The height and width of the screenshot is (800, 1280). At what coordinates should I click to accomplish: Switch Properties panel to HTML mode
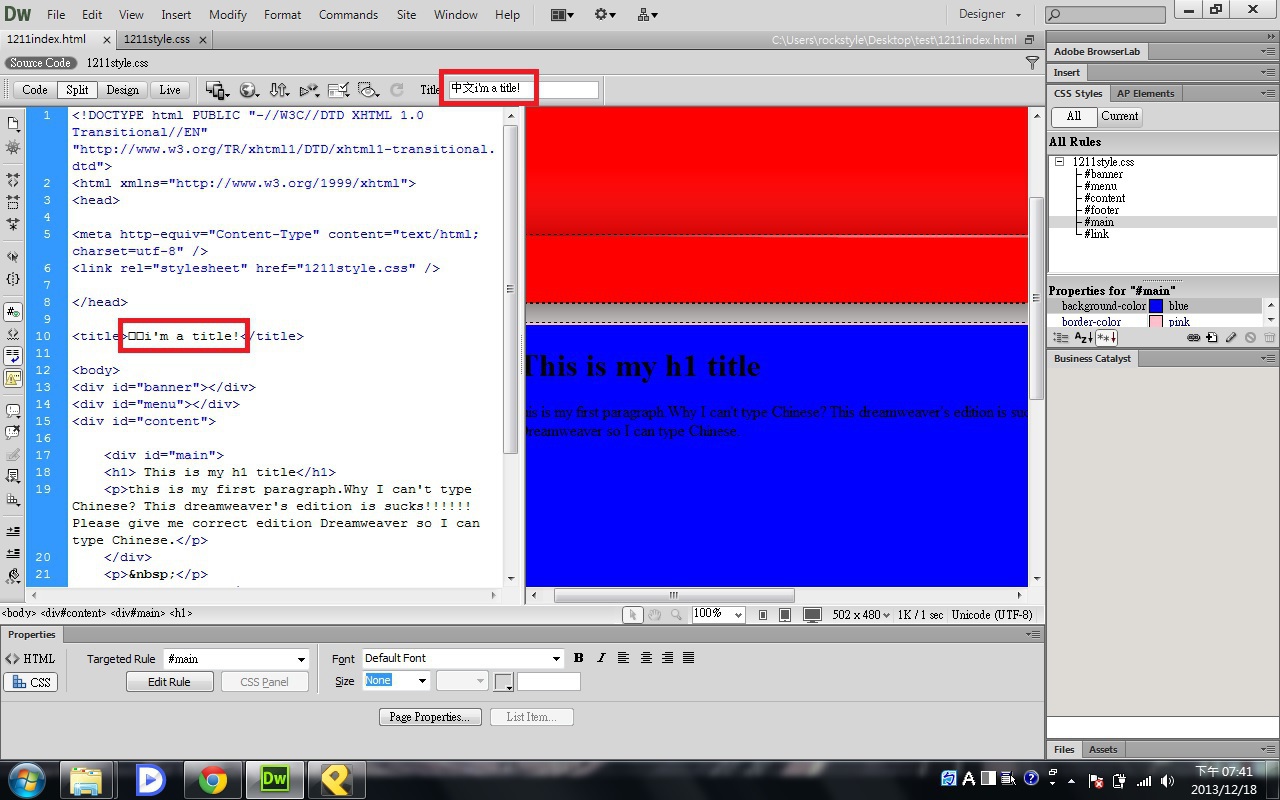31,658
